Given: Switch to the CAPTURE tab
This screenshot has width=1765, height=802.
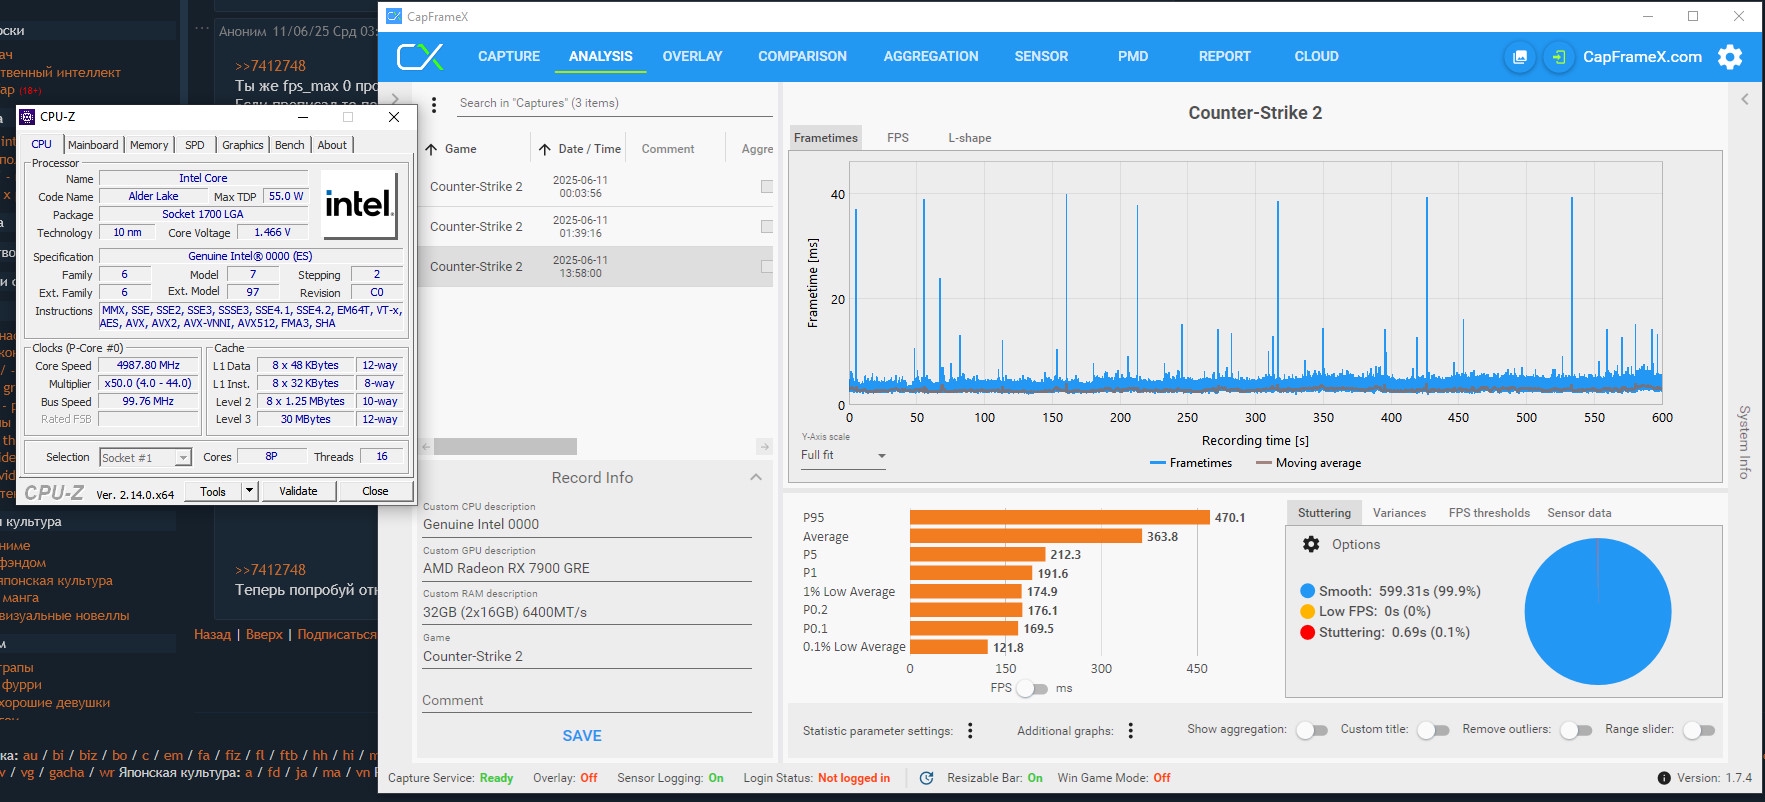Looking at the screenshot, I should pyautogui.click(x=509, y=57).
